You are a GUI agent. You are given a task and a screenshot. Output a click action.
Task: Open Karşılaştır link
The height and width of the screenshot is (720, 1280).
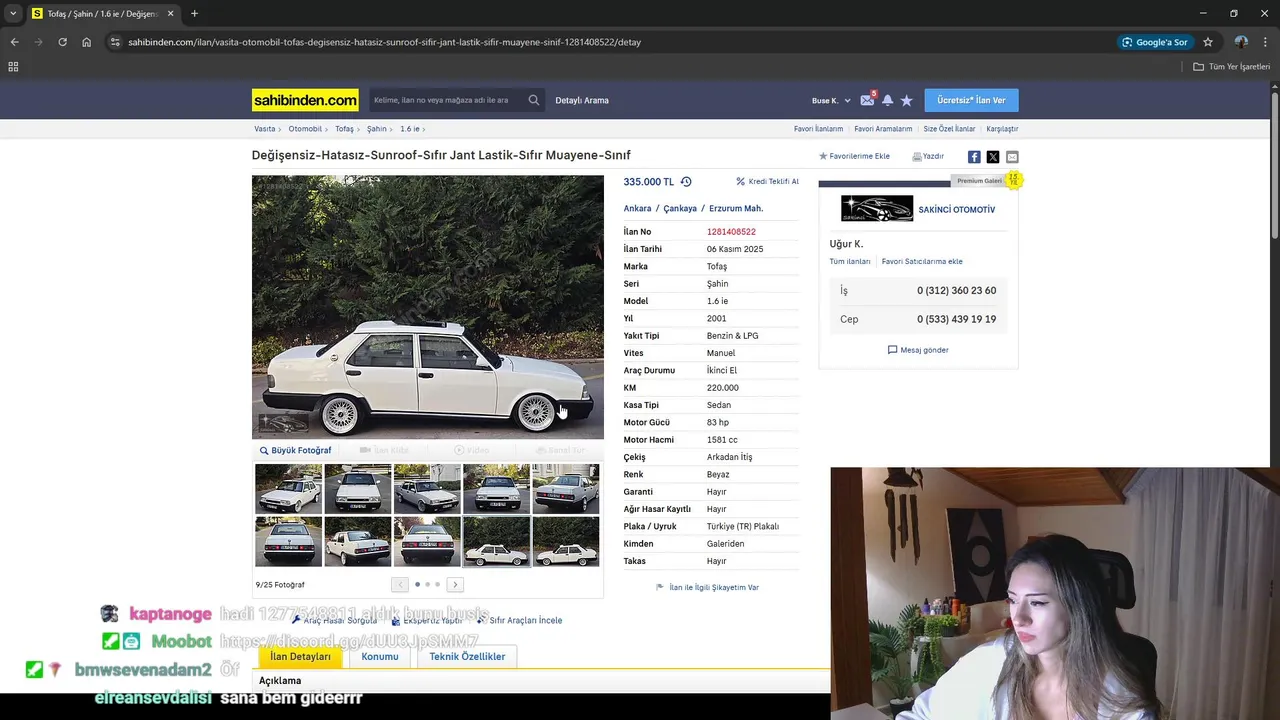click(1002, 129)
